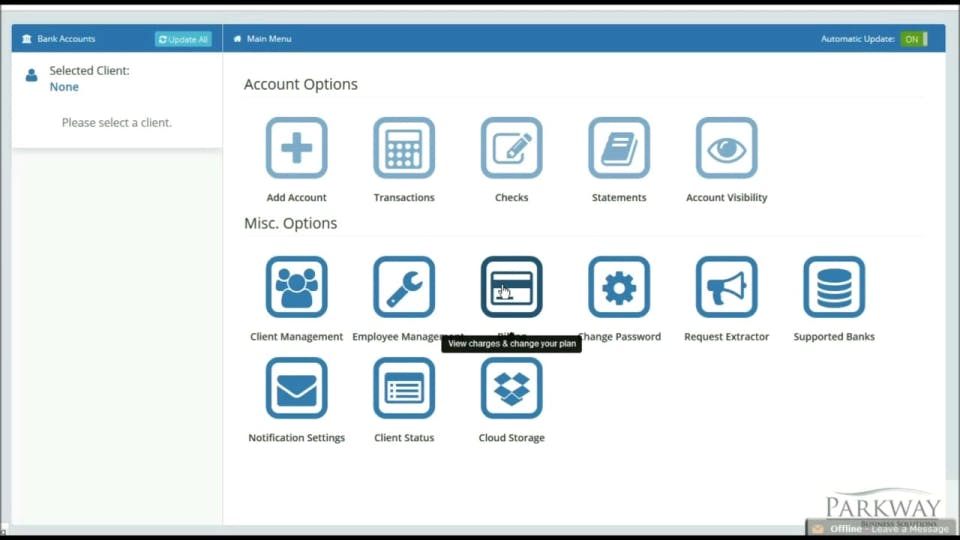Open Supported Banks database icon
Image resolution: width=960 pixels, height=540 pixels.
point(834,287)
